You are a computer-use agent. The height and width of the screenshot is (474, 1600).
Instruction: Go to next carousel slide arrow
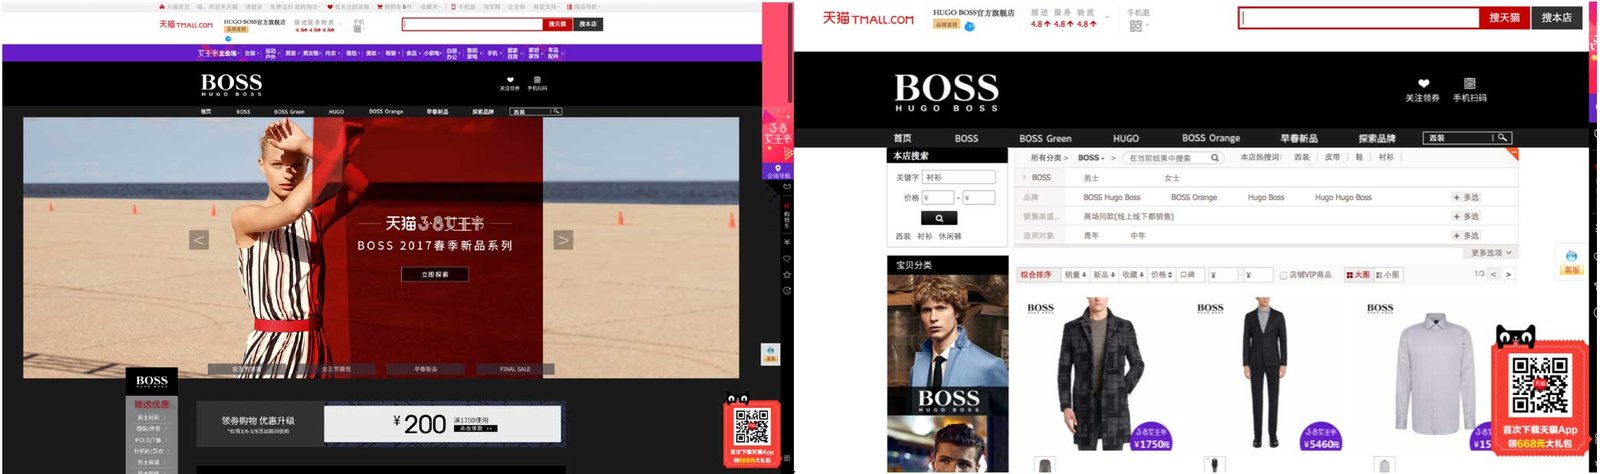pyautogui.click(x=563, y=240)
